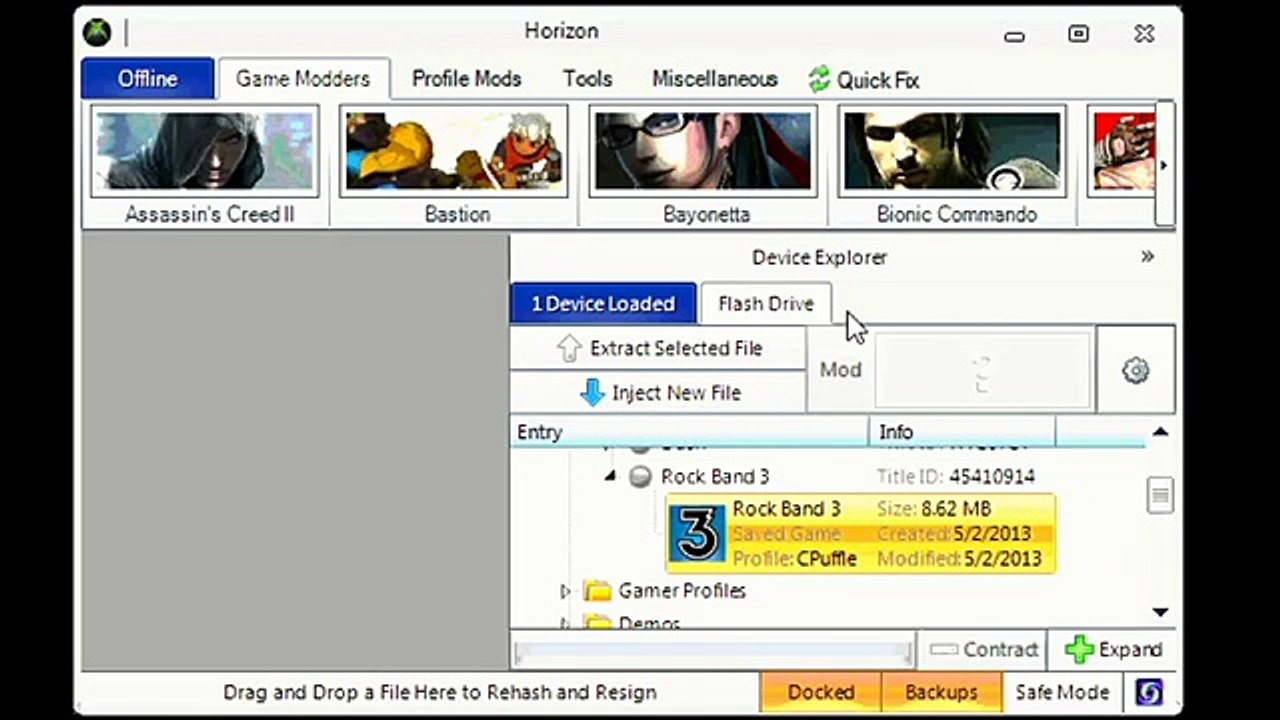The height and width of the screenshot is (720, 1280).
Task: Sort by the Entry column header
Action: (690, 432)
